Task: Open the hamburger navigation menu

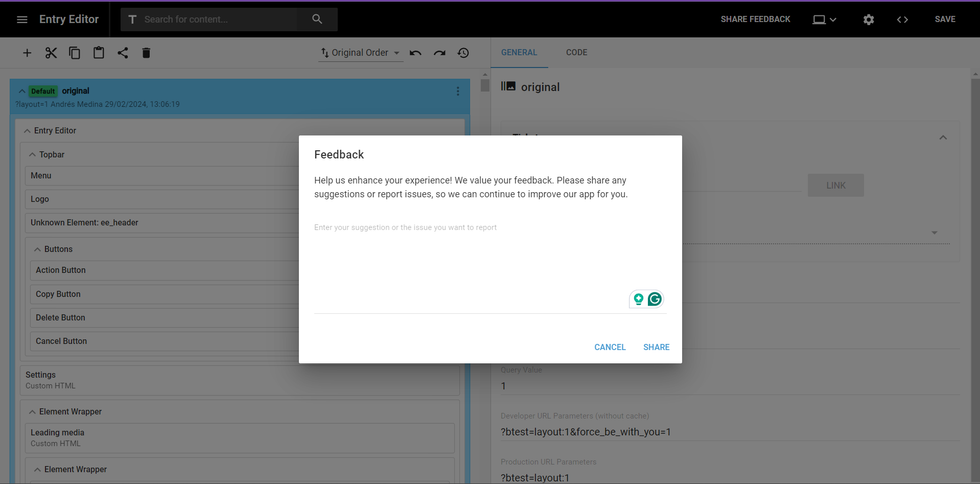Action: tap(22, 19)
